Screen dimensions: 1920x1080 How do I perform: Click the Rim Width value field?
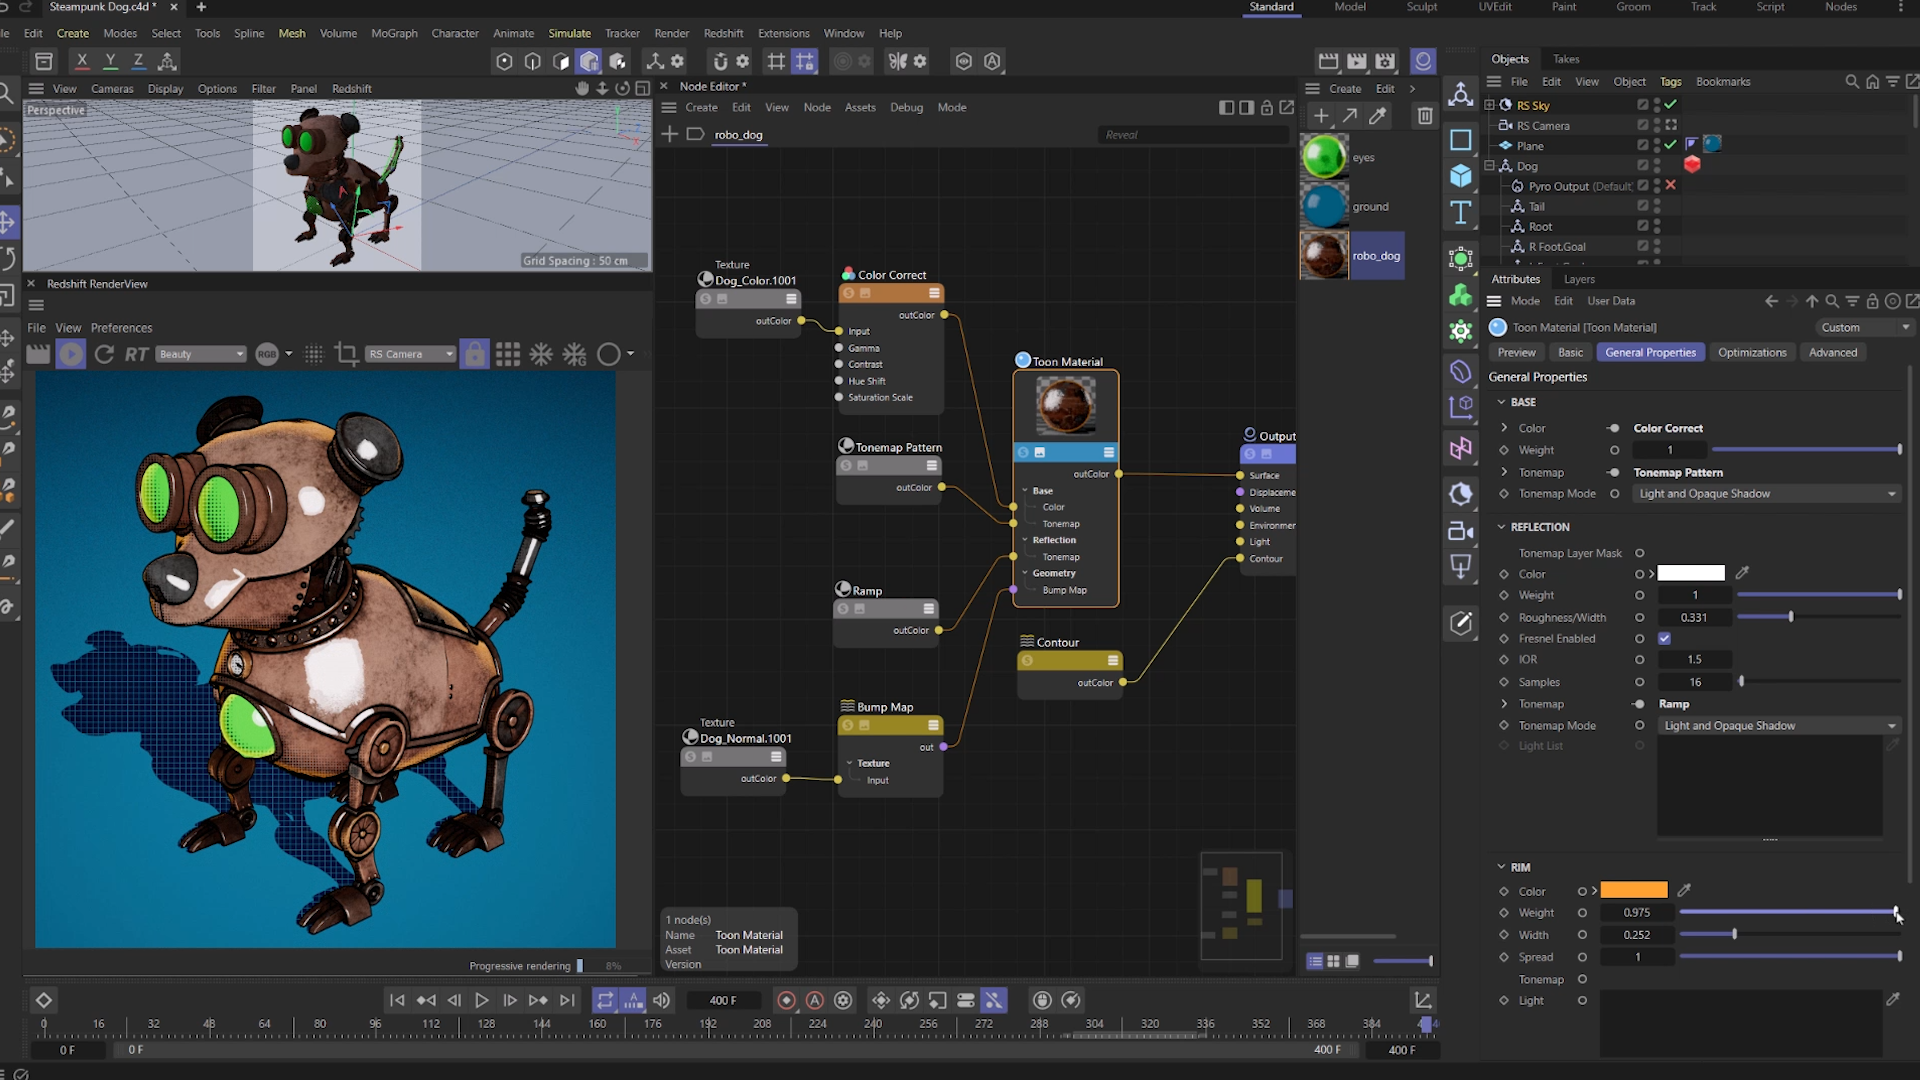1636,934
